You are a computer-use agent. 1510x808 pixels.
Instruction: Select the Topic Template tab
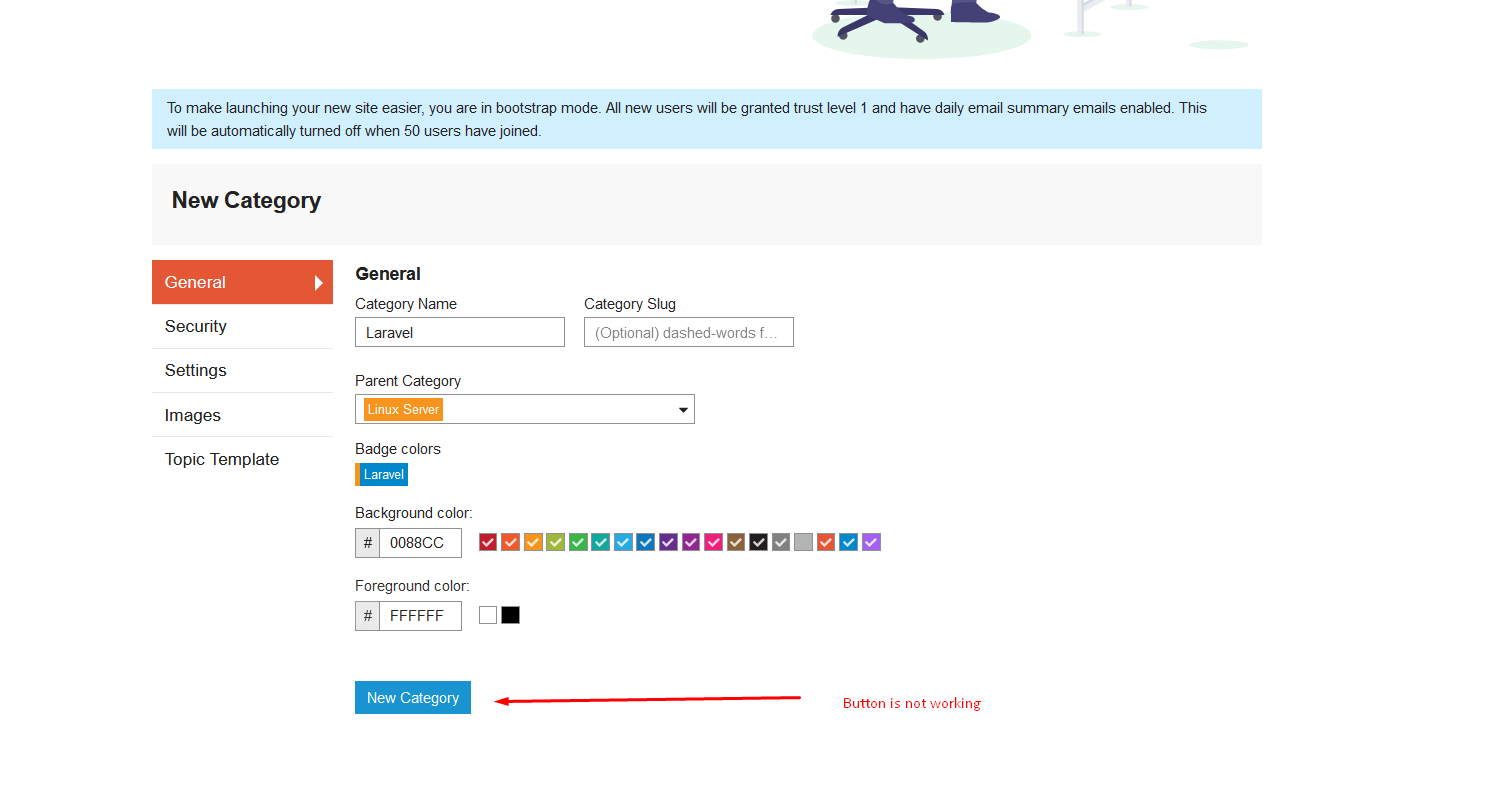coord(222,459)
